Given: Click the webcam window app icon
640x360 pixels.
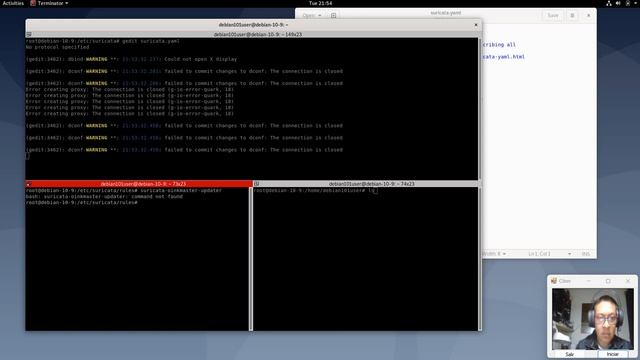Looking at the screenshot, I should 554,281.
